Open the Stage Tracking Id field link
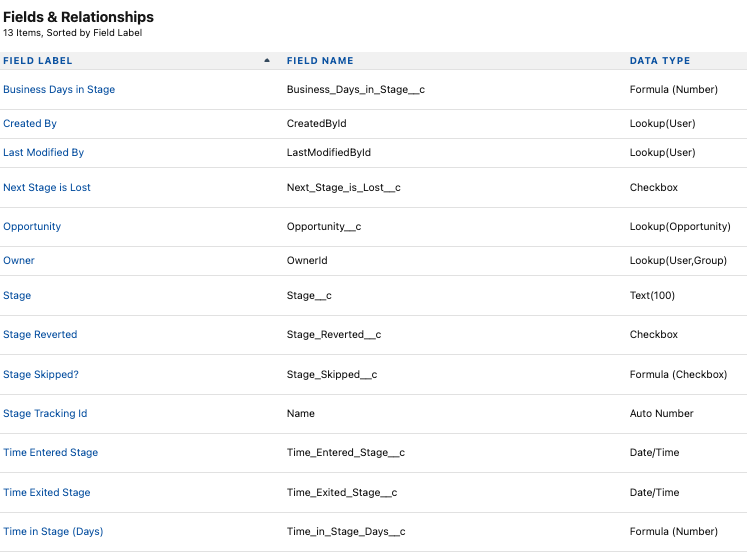The width and height of the screenshot is (747, 557). [45, 414]
